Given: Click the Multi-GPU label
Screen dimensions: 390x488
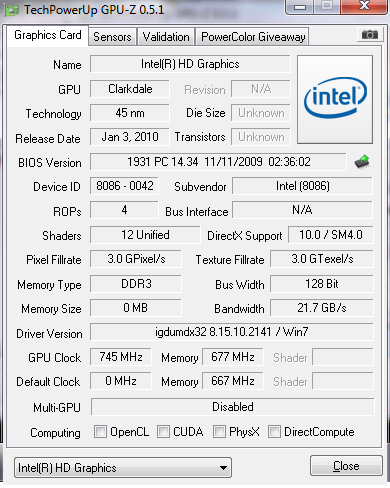Looking at the screenshot, I should coord(57,407).
